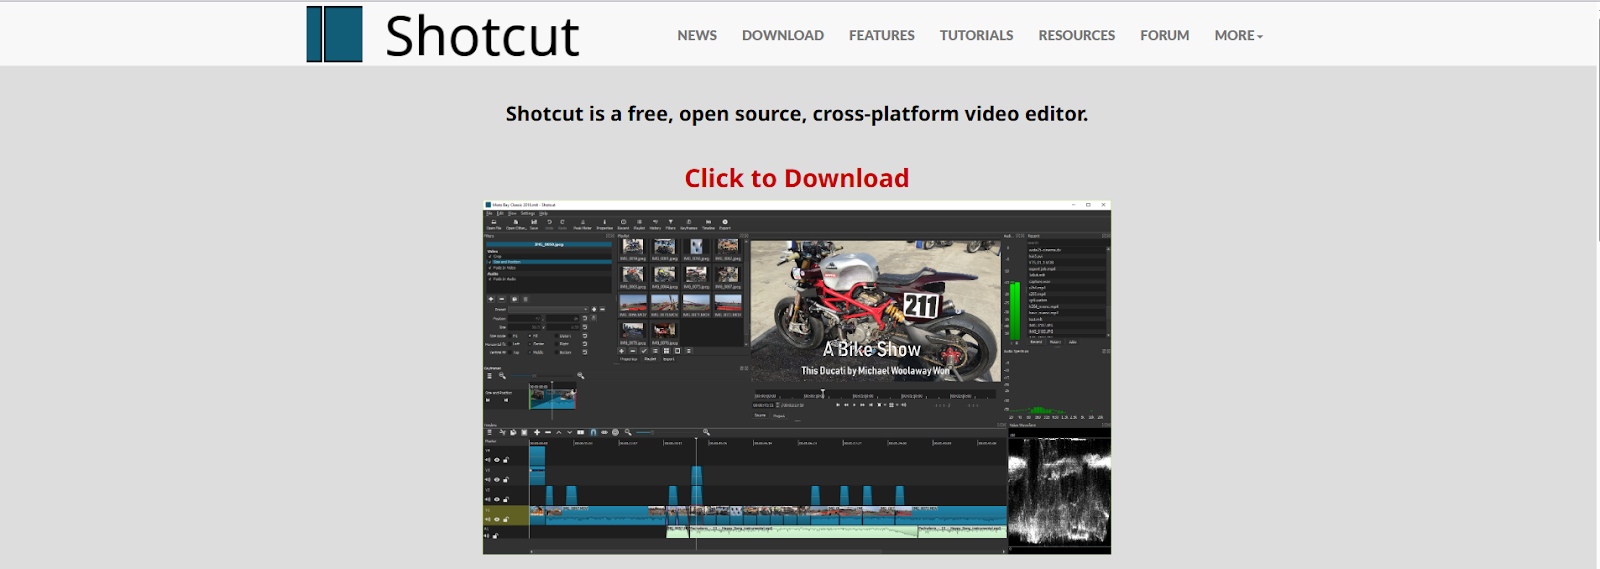Image resolution: width=1600 pixels, height=569 pixels.
Task: Click Filters in the screenshot's toolbar
Action: [x=670, y=225]
